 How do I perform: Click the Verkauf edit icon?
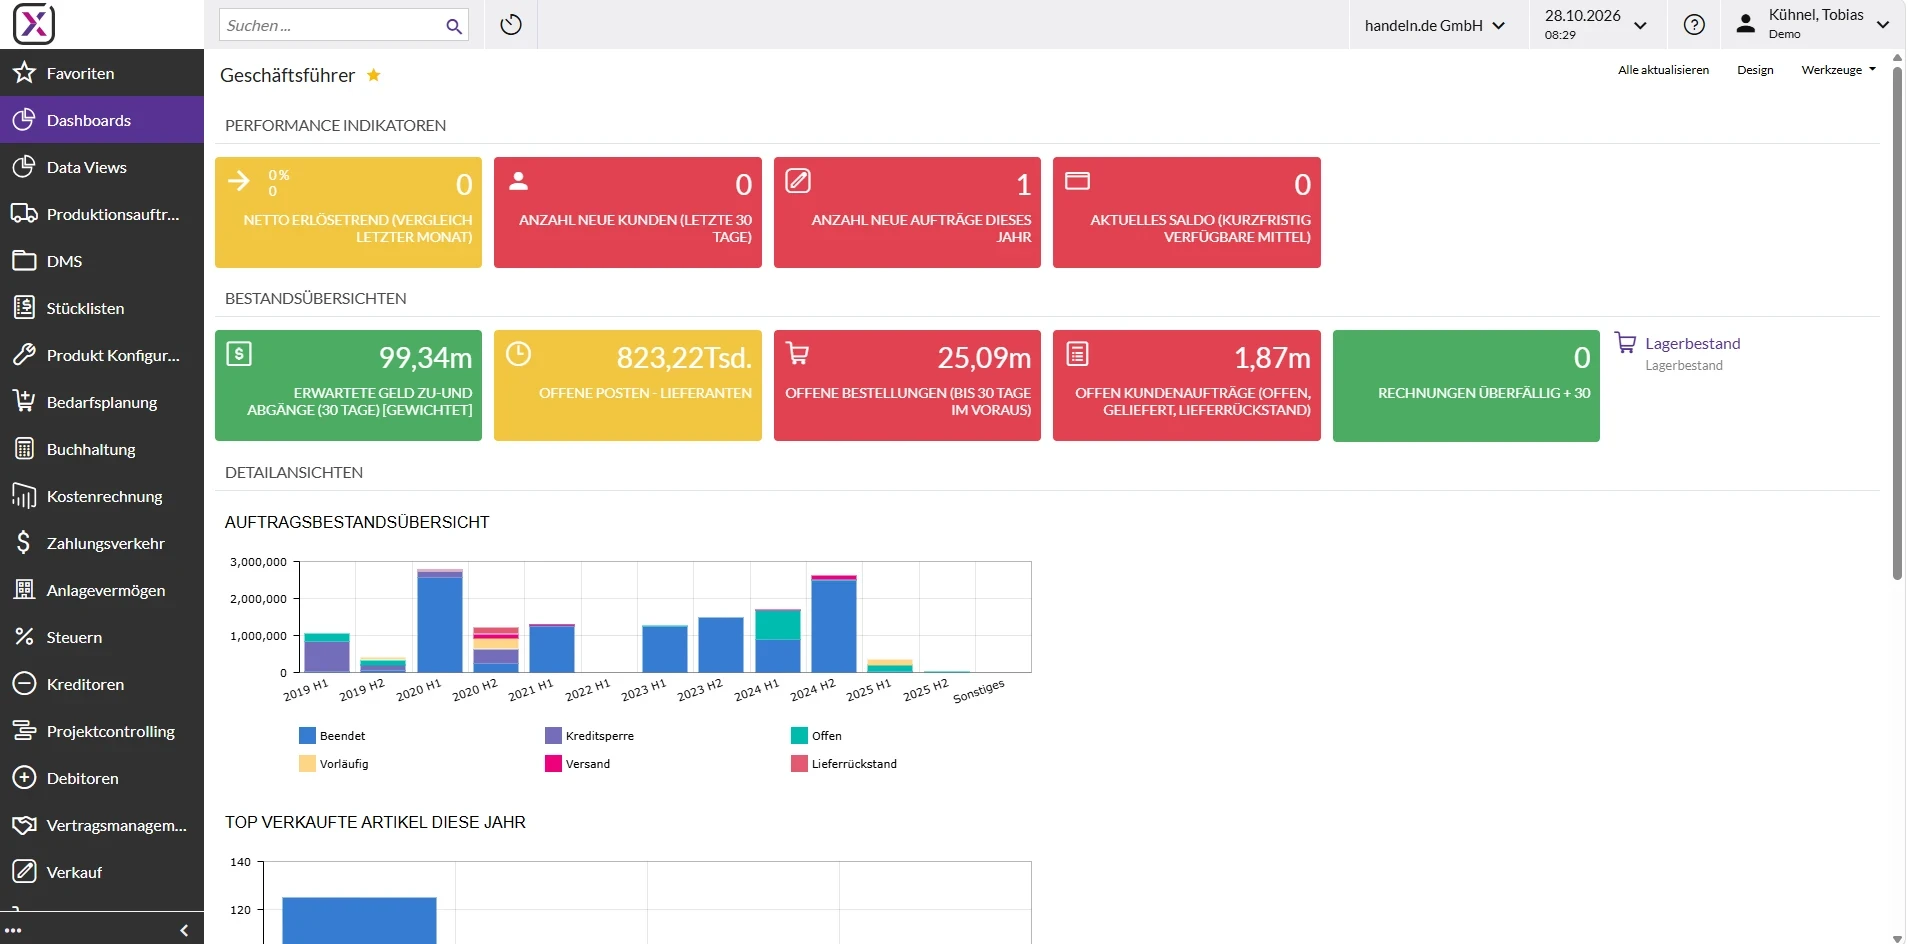24,872
